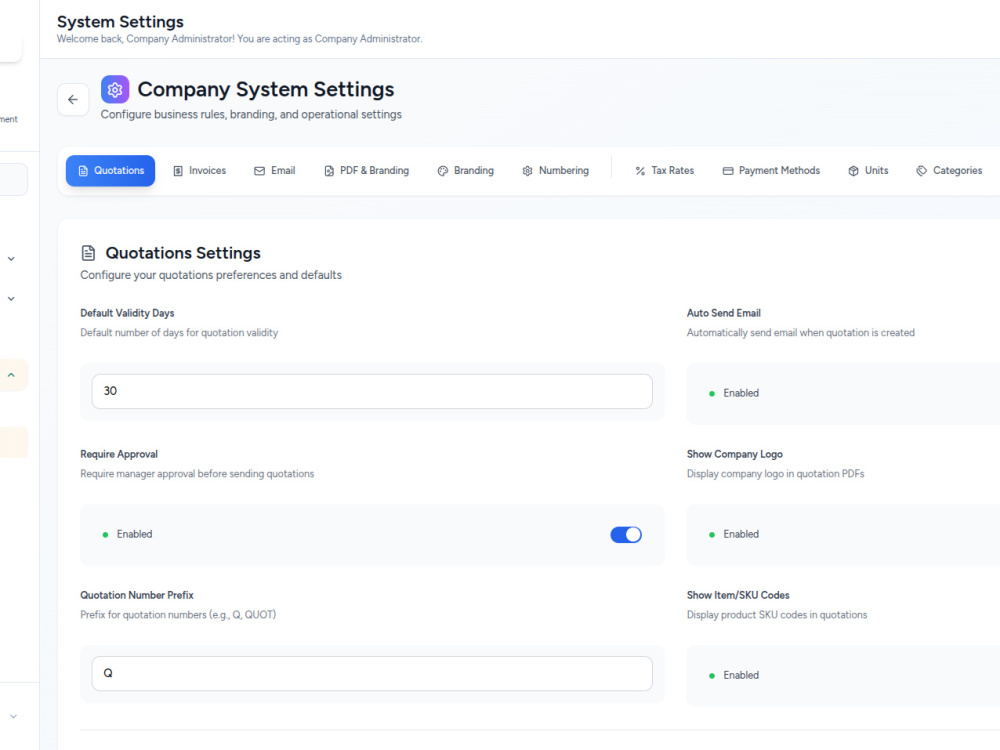Click the Default Validity Days field
This screenshot has height=750, width=1000.
[372, 391]
